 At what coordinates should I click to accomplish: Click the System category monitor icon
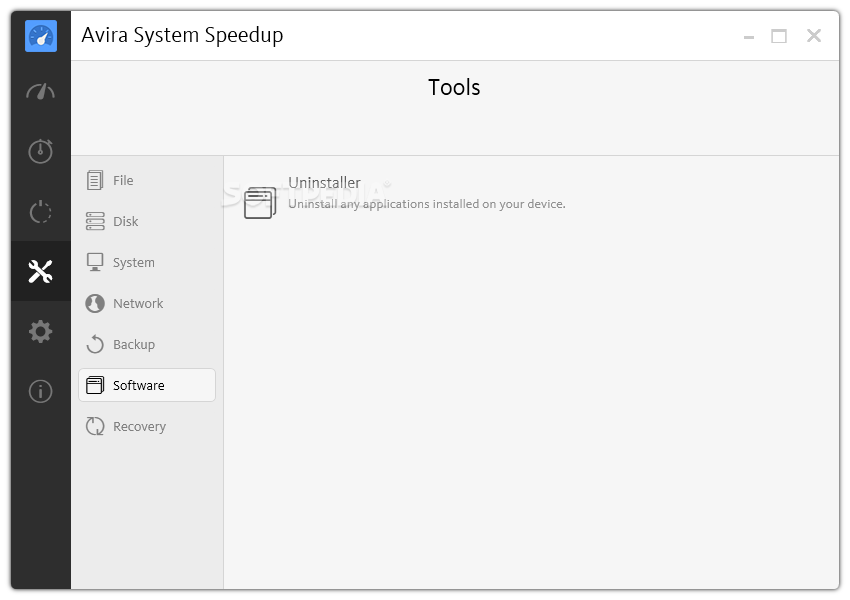pos(95,262)
